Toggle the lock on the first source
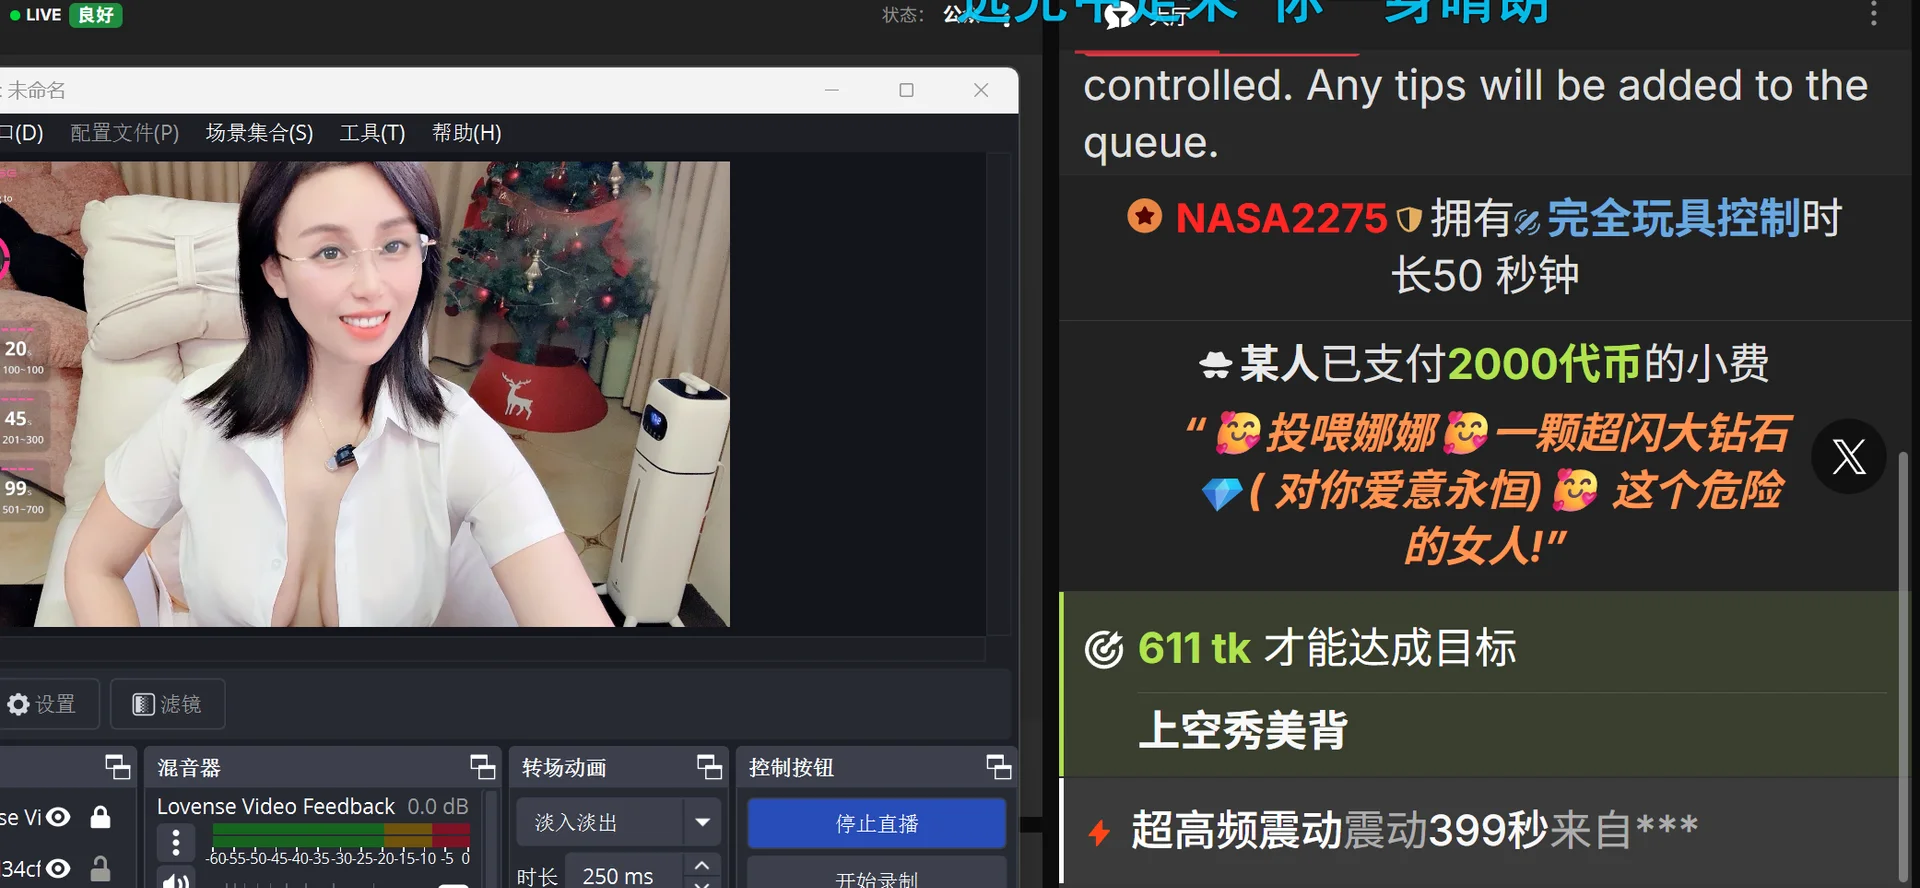This screenshot has height=888, width=1920. click(100, 817)
